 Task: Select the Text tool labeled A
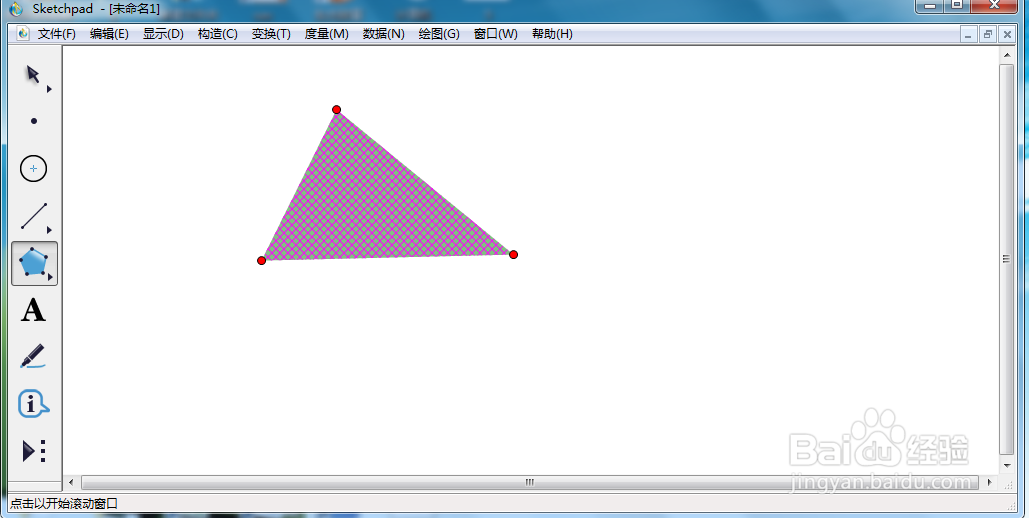click(x=33, y=310)
